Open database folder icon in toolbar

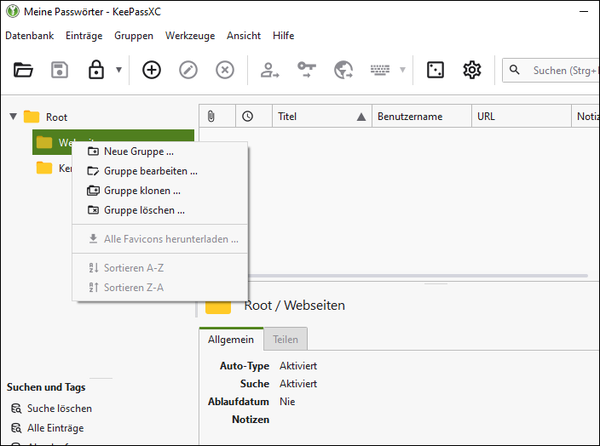[23, 70]
